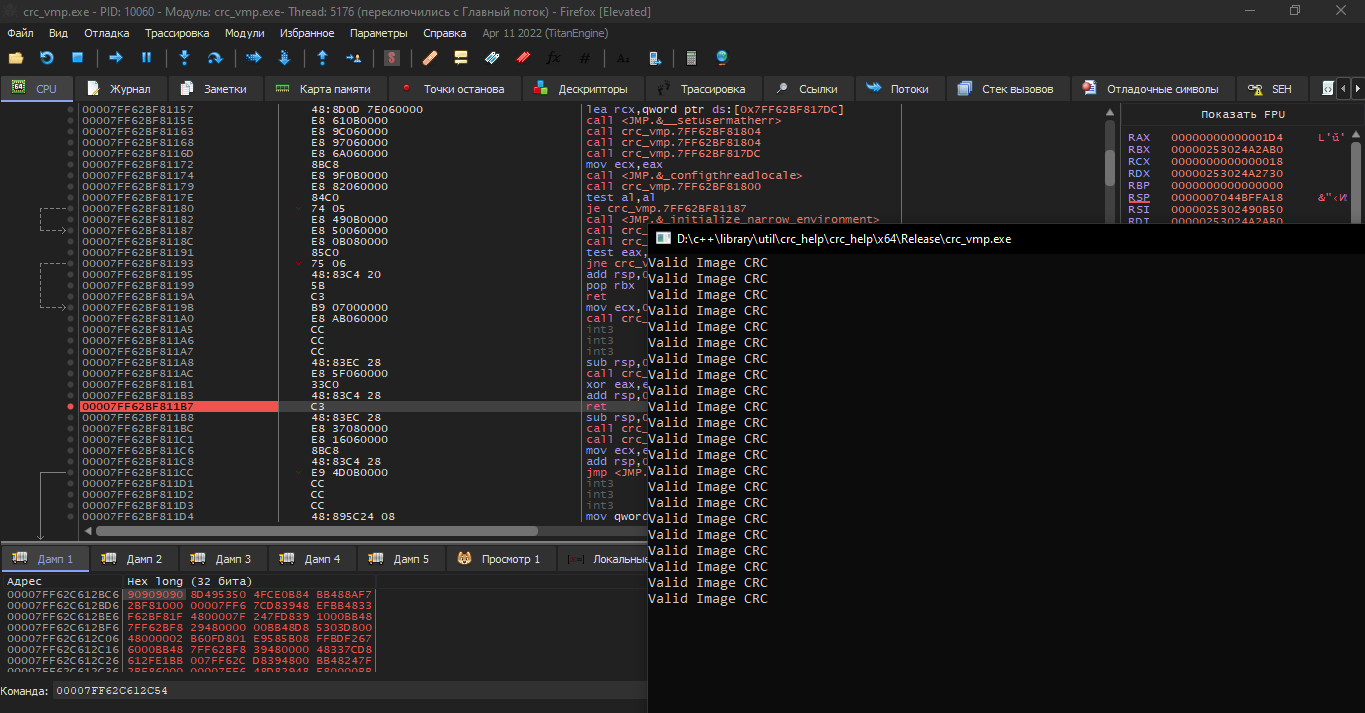1365x713 pixels.
Task: Toggle breakpoint bullet at address 00007FF62BF81157
Action: click(x=70, y=109)
